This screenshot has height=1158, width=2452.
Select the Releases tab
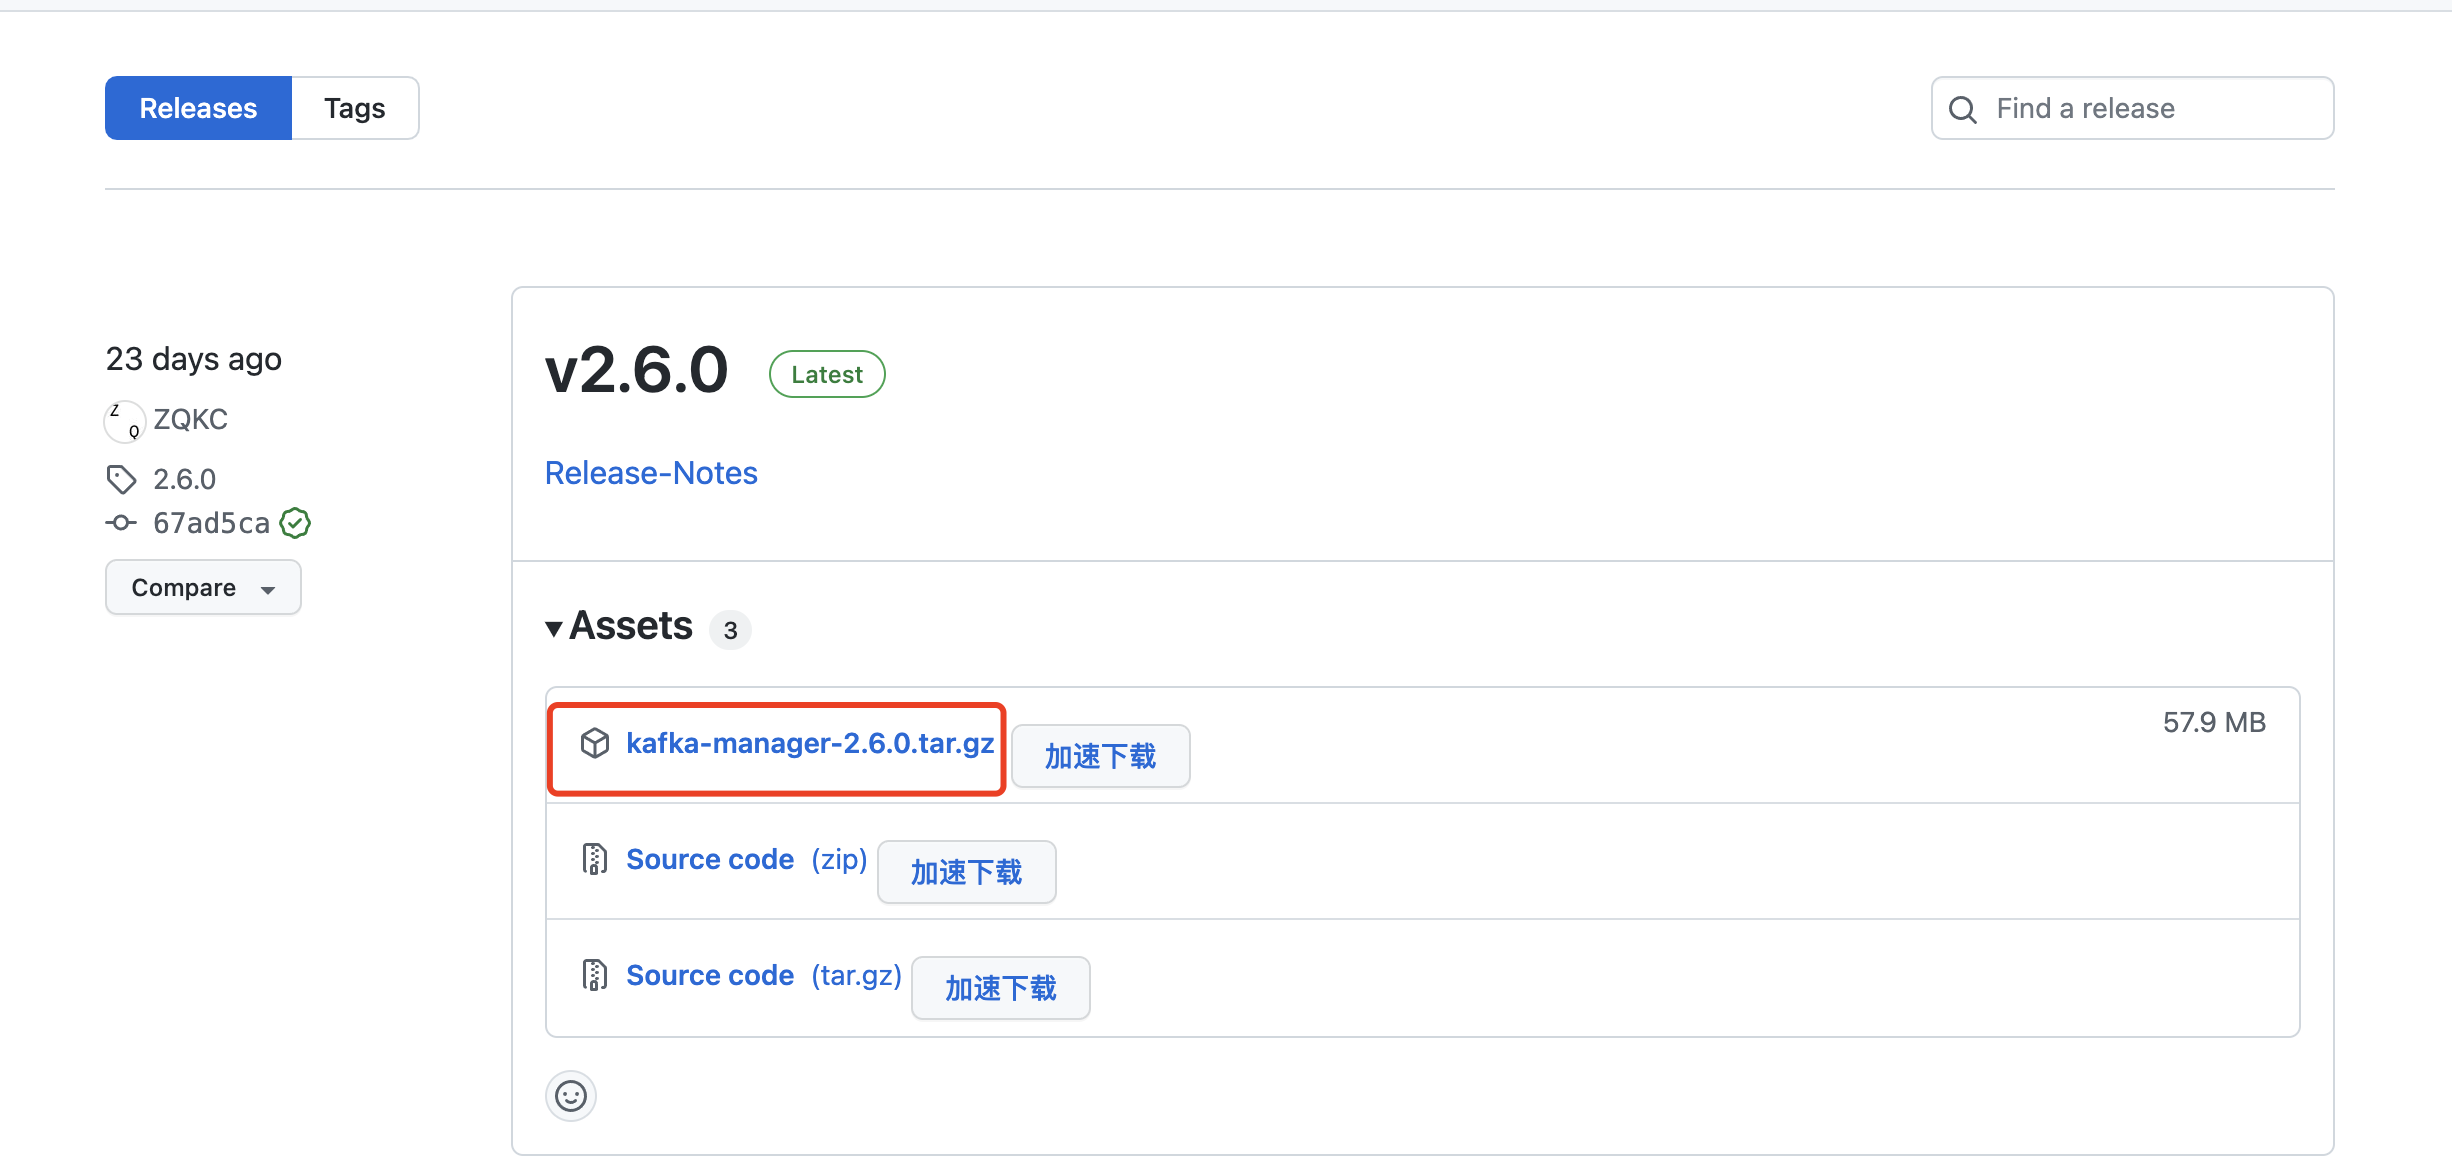pyautogui.click(x=198, y=108)
